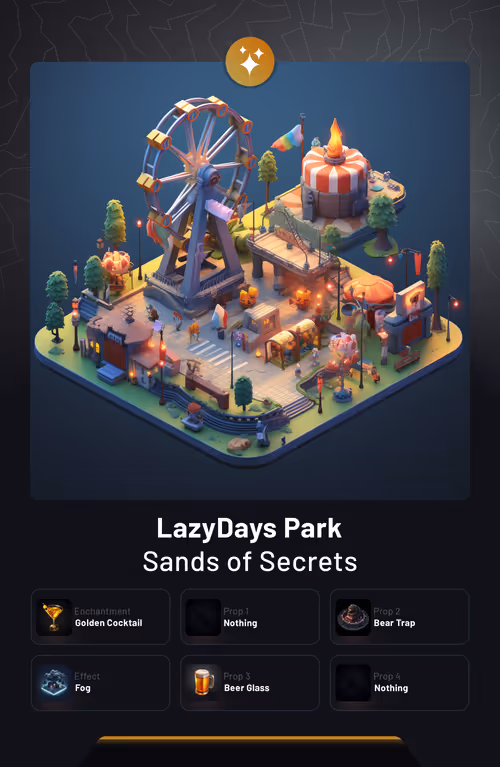The width and height of the screenshot is (500, 767).
Task: Click the Golden Cocktail label text
Action: [109, 623]
